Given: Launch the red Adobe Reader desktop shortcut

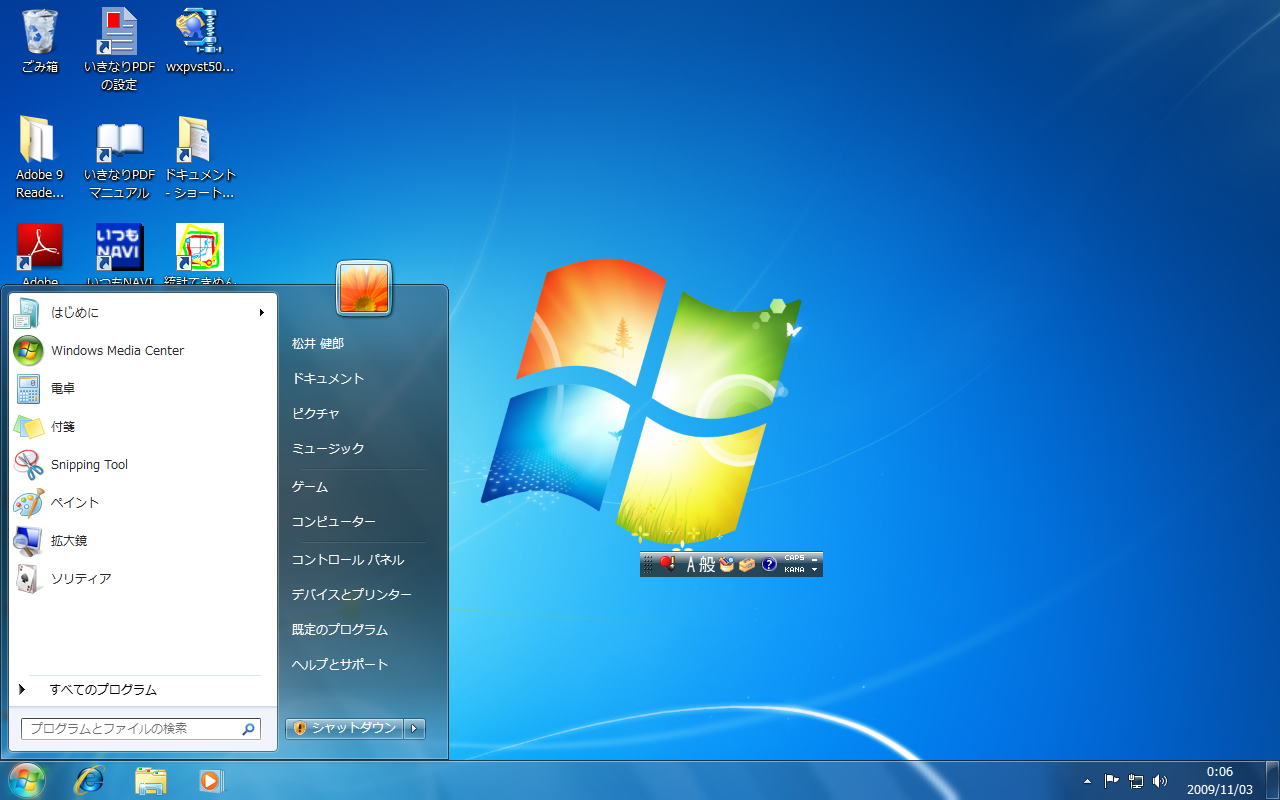Looking at the screenshot, I should click(x=40, y=247).
